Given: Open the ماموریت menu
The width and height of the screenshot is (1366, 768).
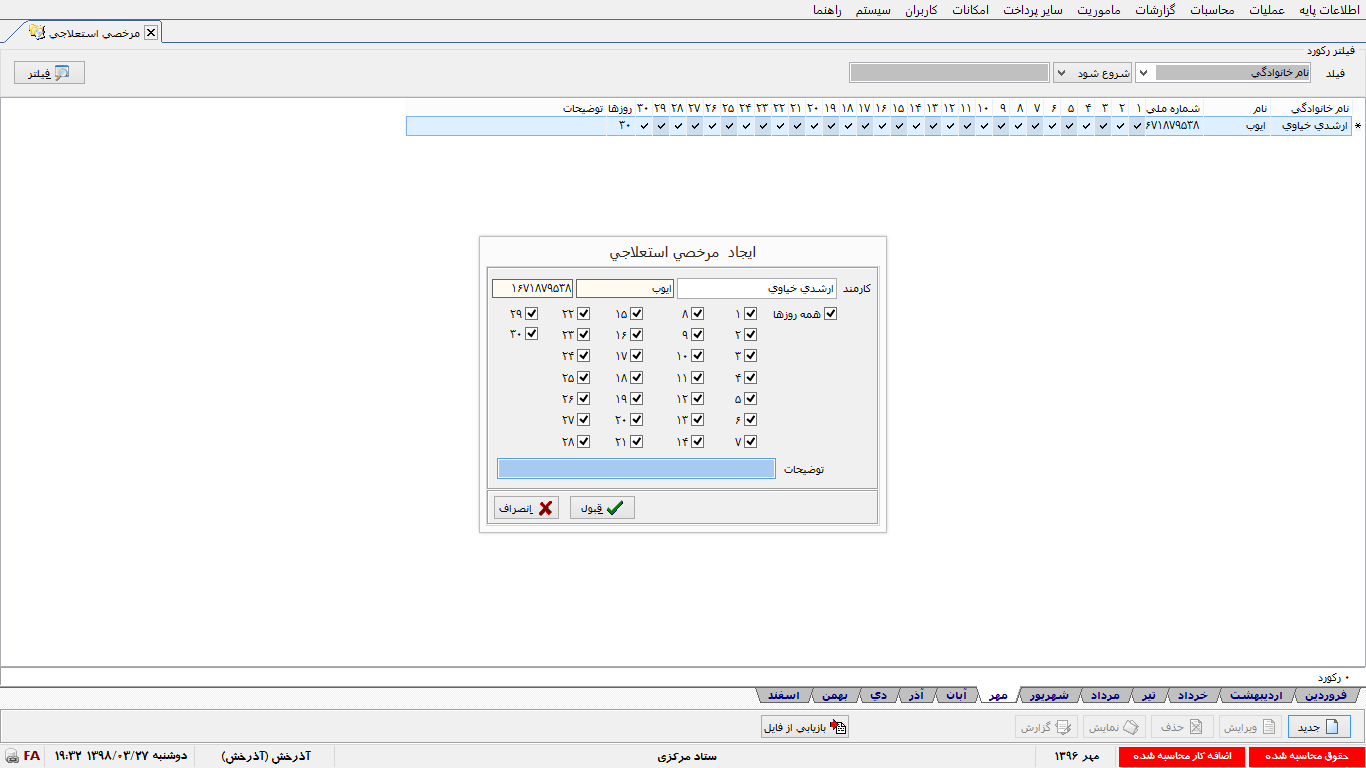Looking at the screenshot, I should click(x=1100, y=10).
